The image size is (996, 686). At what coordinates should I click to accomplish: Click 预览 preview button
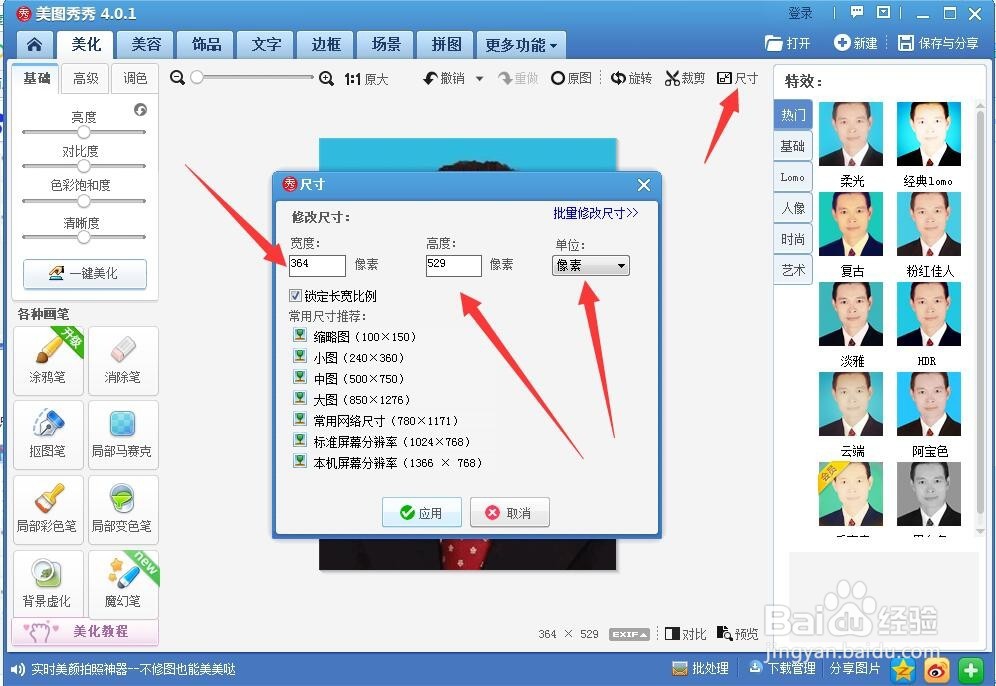click(x=737, y=634)
